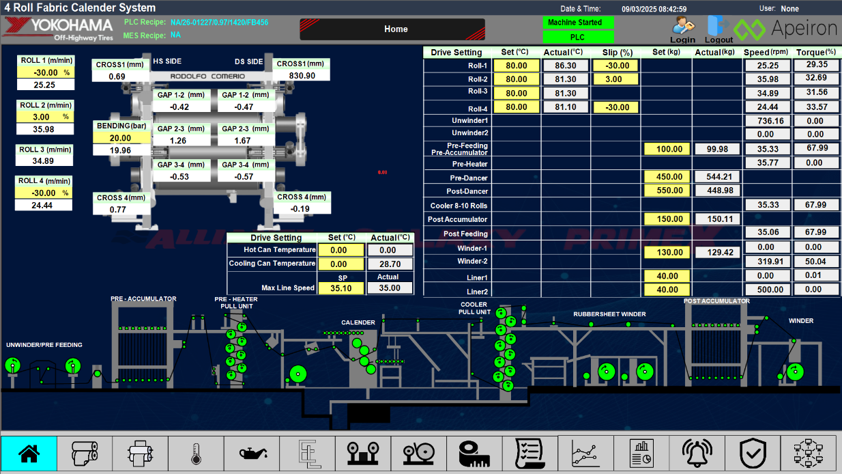Open the Home screen from bottom navigation
The height and width of the screenshot is (474, 842).
29,454
